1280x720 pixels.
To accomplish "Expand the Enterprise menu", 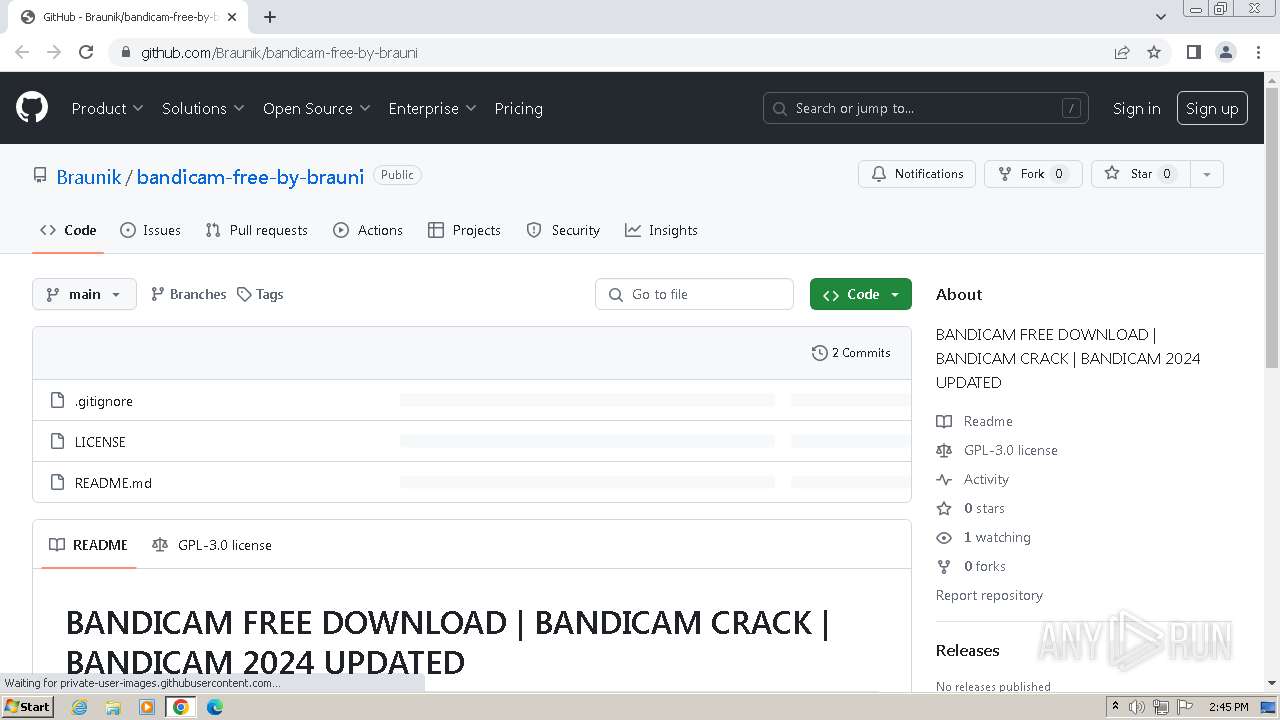I will [x=433, y=108].
